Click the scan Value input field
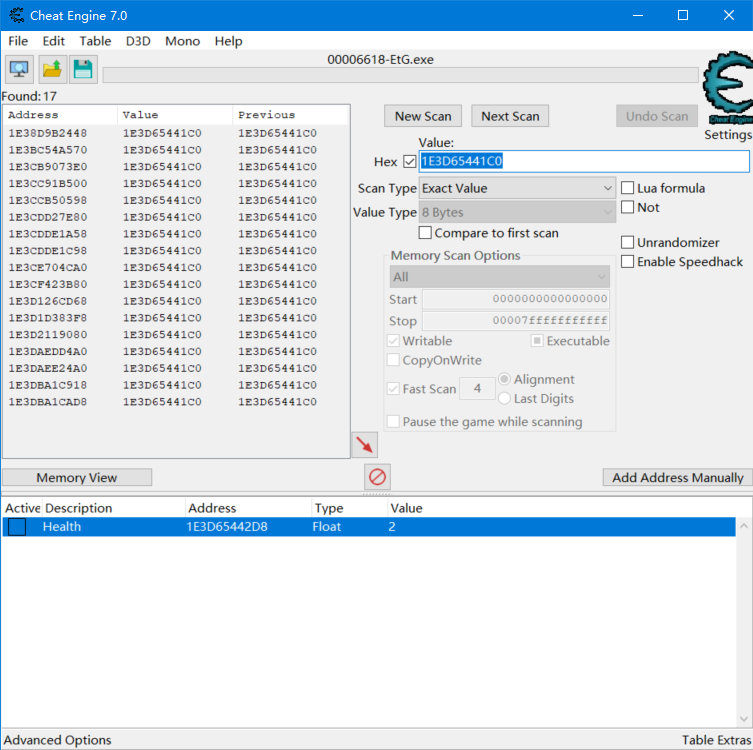 click(583, 161)
